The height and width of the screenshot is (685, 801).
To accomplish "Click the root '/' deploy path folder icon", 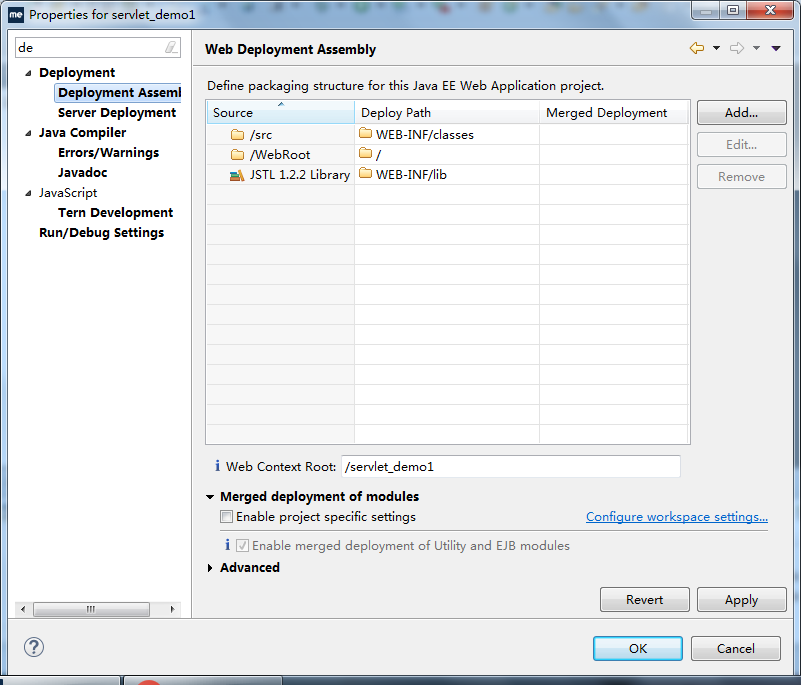I will (365, 153).
